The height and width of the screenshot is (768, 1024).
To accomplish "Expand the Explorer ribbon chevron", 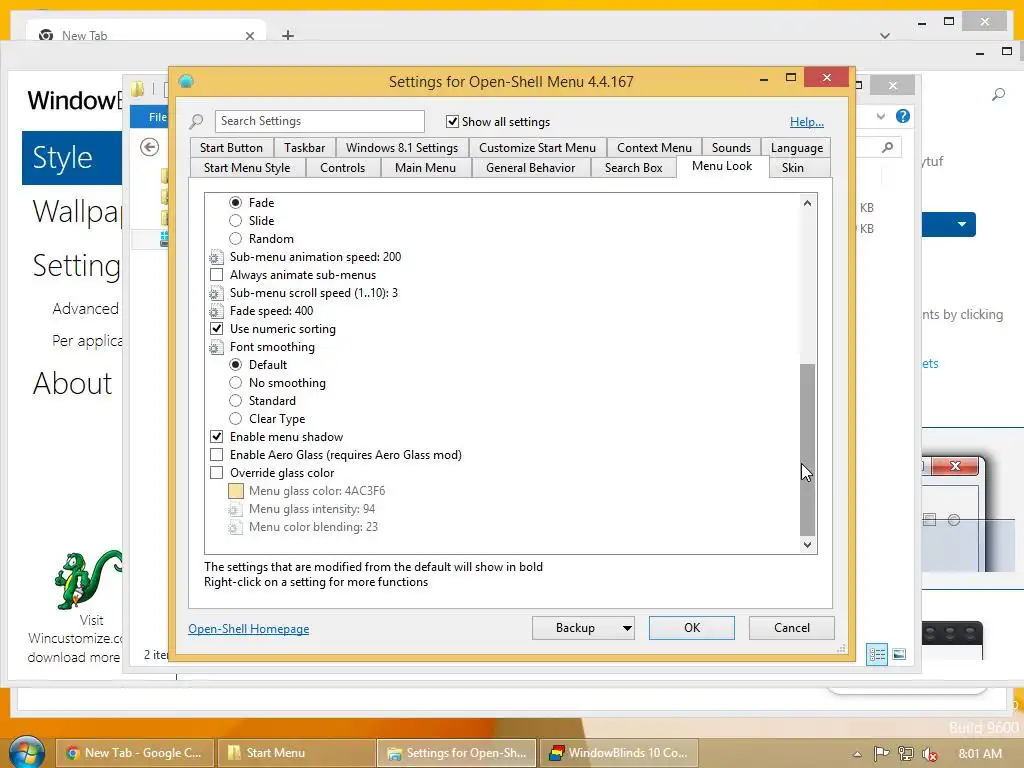I will (881, 116).
